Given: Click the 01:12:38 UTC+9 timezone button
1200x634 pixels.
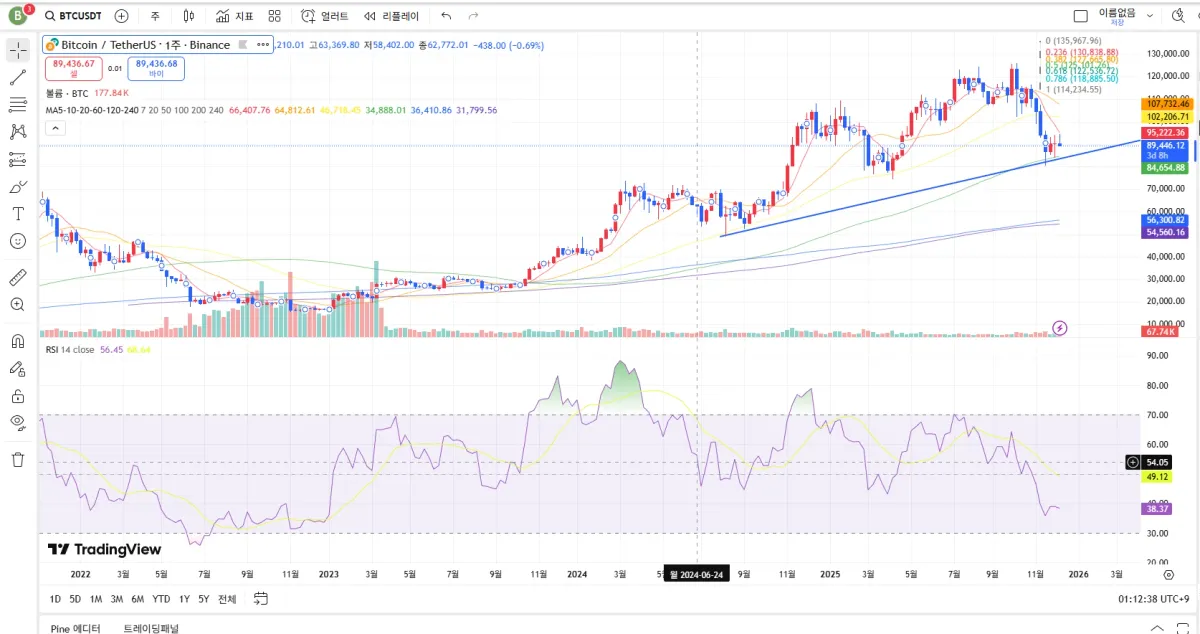Looking at the screenshot, I should coord(1153,599).
